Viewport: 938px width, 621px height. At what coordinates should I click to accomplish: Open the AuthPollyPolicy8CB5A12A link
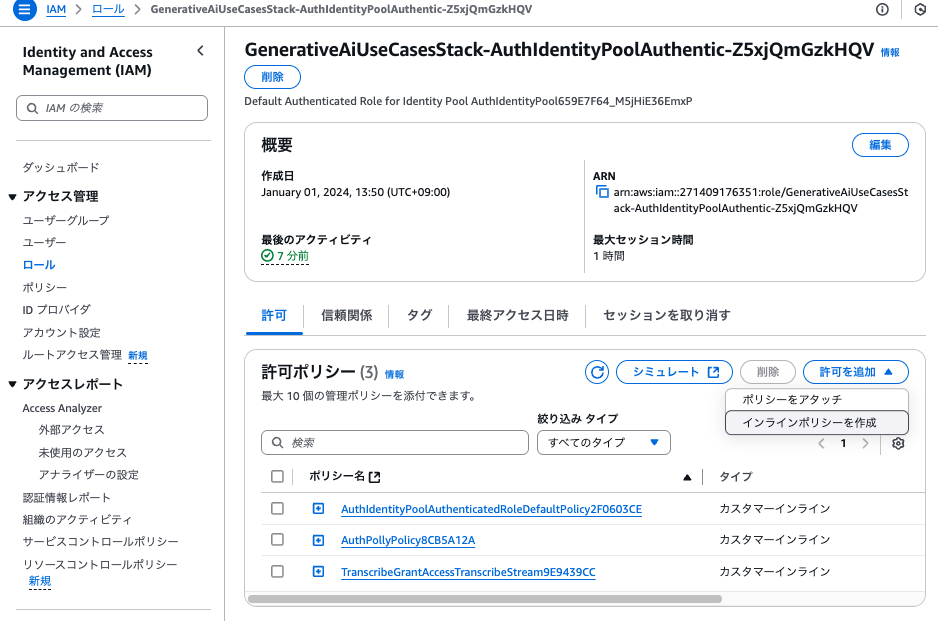(x=408, y=540)
